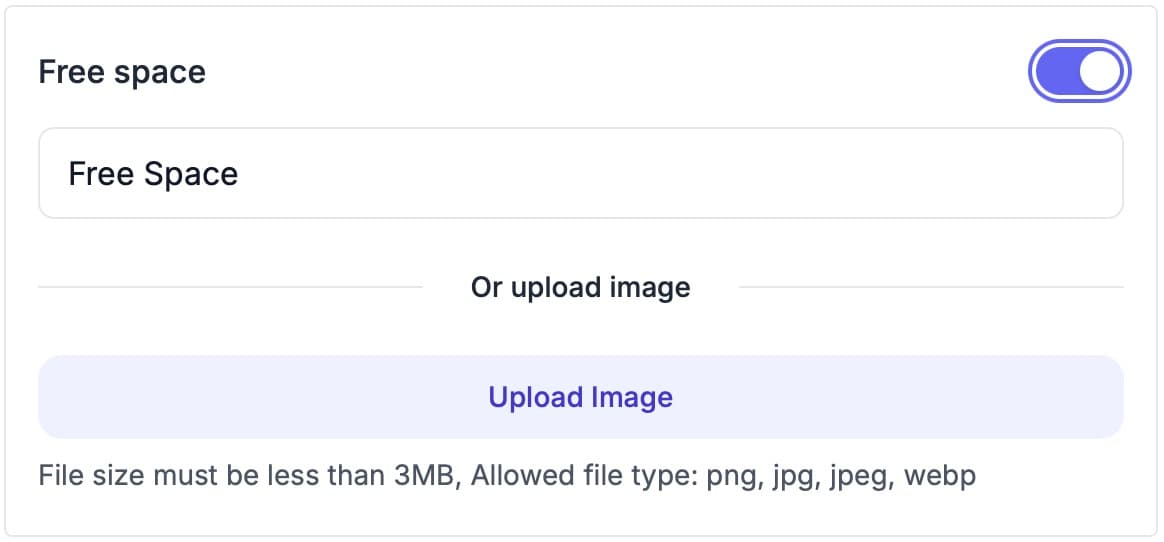Focus the field containing "Free Space"
The width and height of the screenshot is (1164, 542).
580,173
